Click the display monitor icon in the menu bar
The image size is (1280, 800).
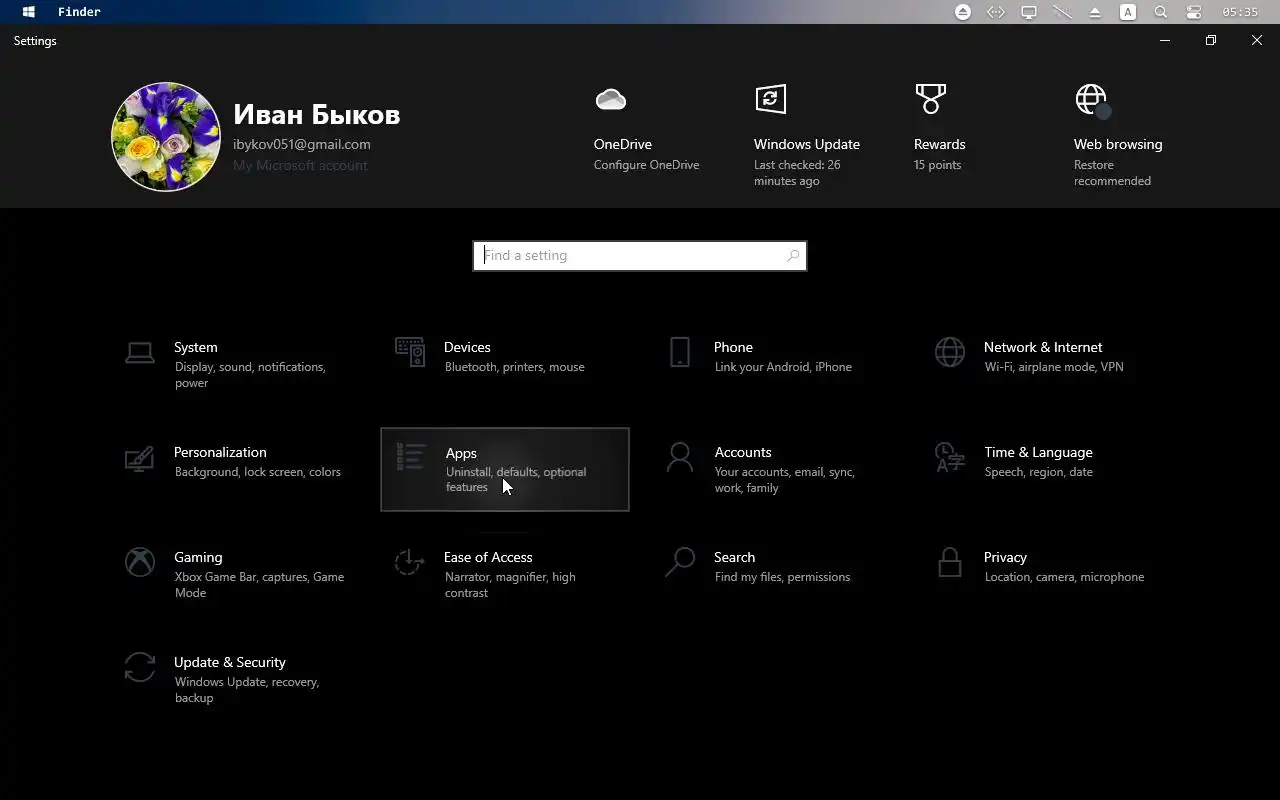point(1029,12)
